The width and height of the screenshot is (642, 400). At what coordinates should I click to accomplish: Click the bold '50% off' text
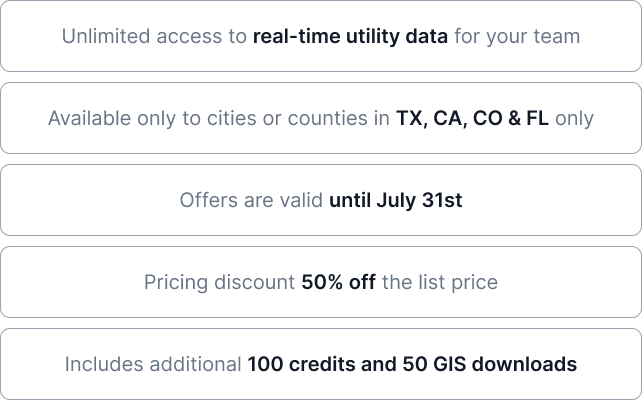339,282
